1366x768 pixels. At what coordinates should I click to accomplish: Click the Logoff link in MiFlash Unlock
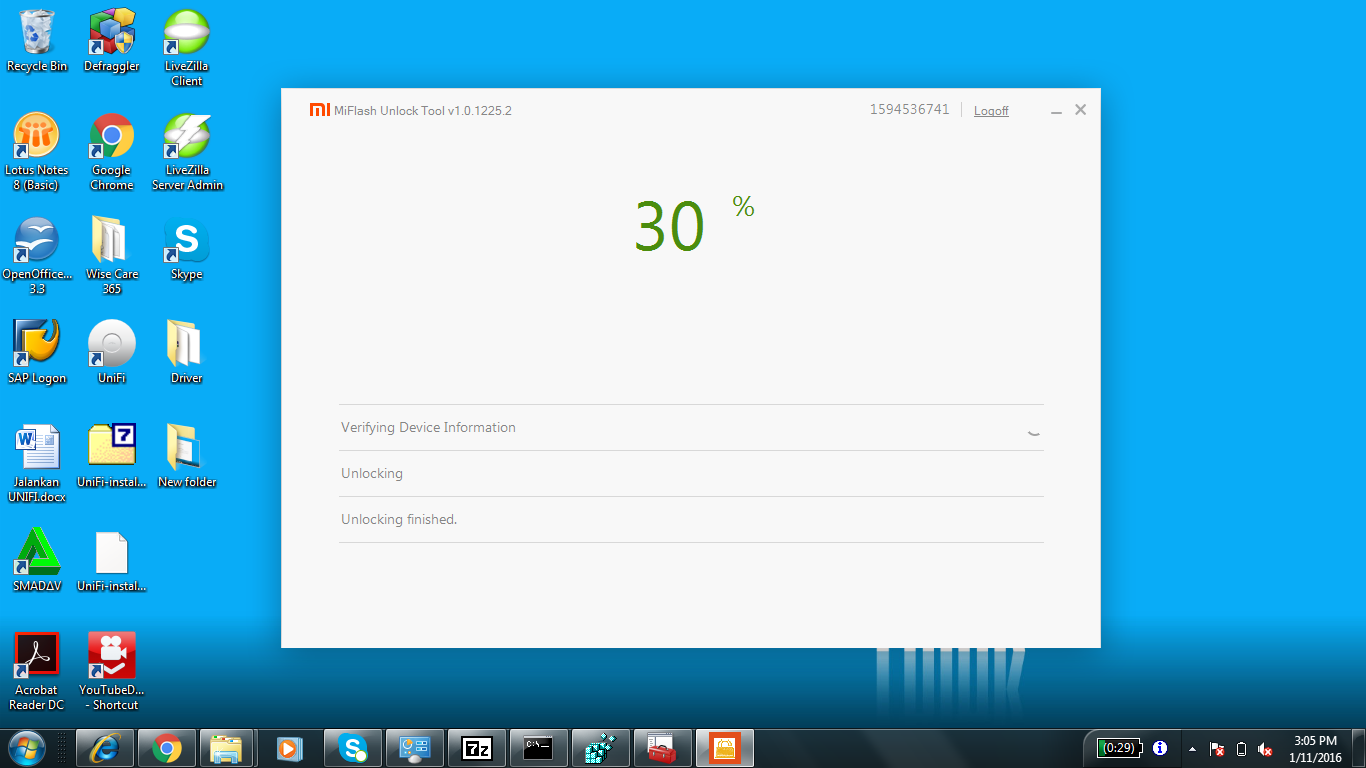991,111
